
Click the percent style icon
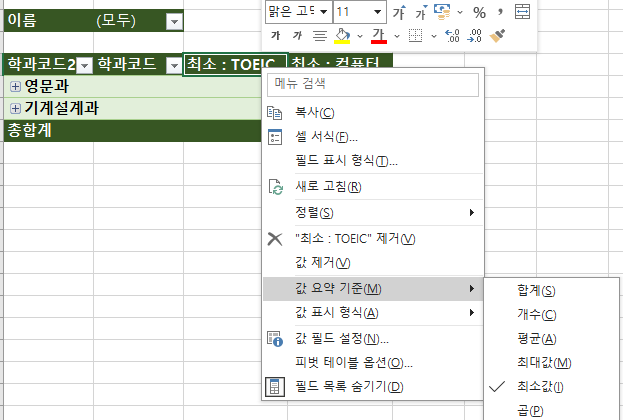pyautogui.click(x=479, y=12)
